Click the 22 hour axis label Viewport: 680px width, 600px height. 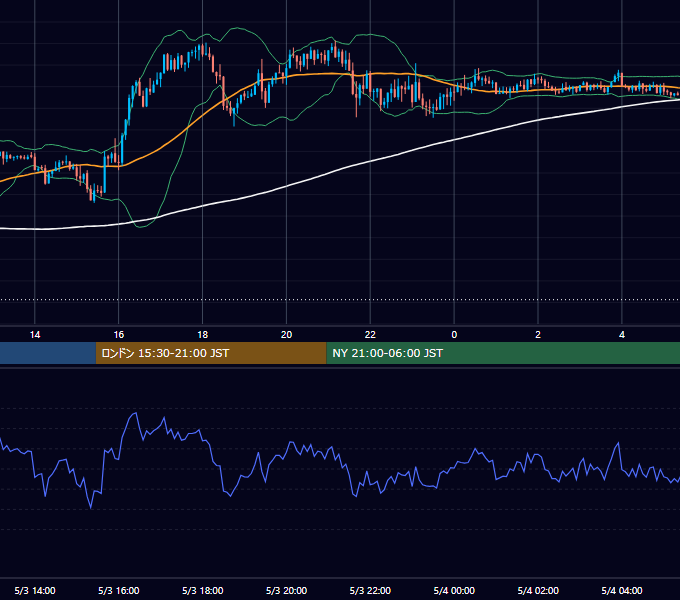point(370,335)
